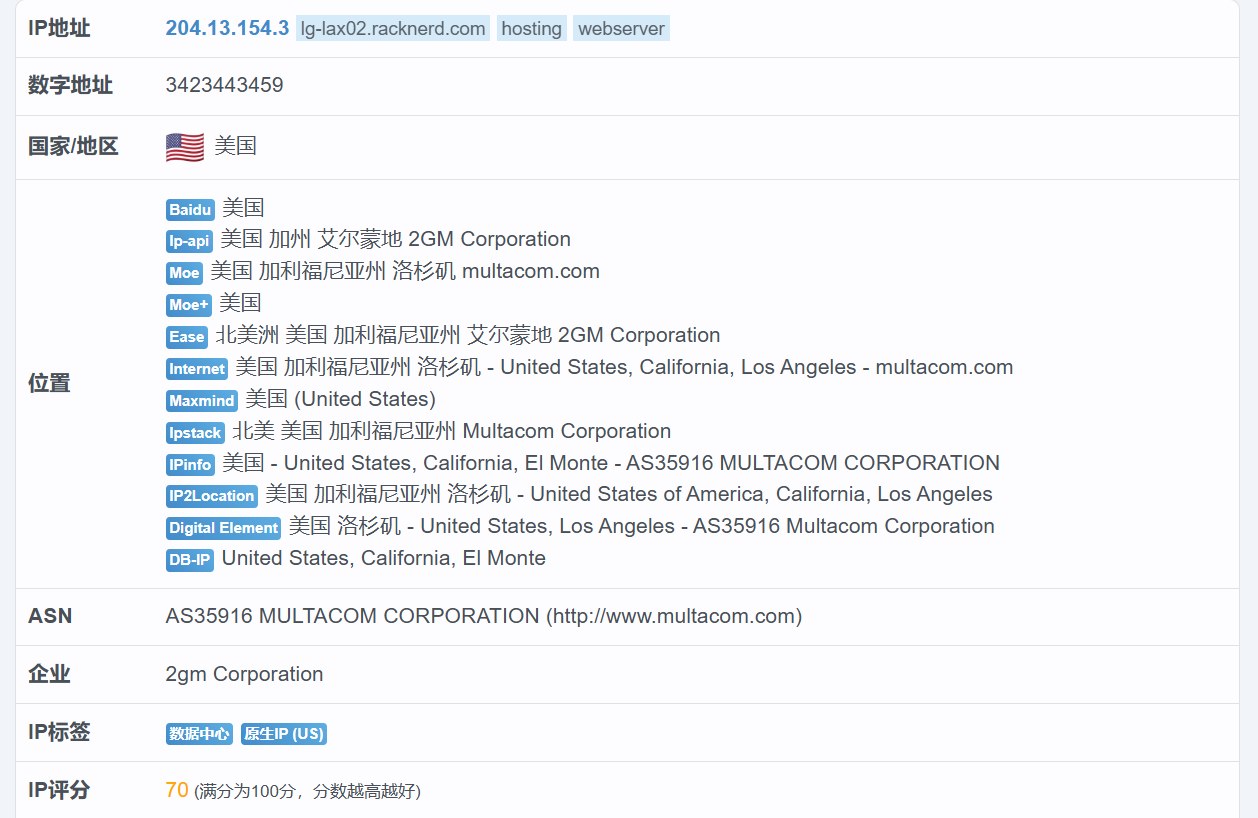The width and height of the screenshot is (1258, 818).
Task: Click the 企业 row label
Action: point(49,674)
